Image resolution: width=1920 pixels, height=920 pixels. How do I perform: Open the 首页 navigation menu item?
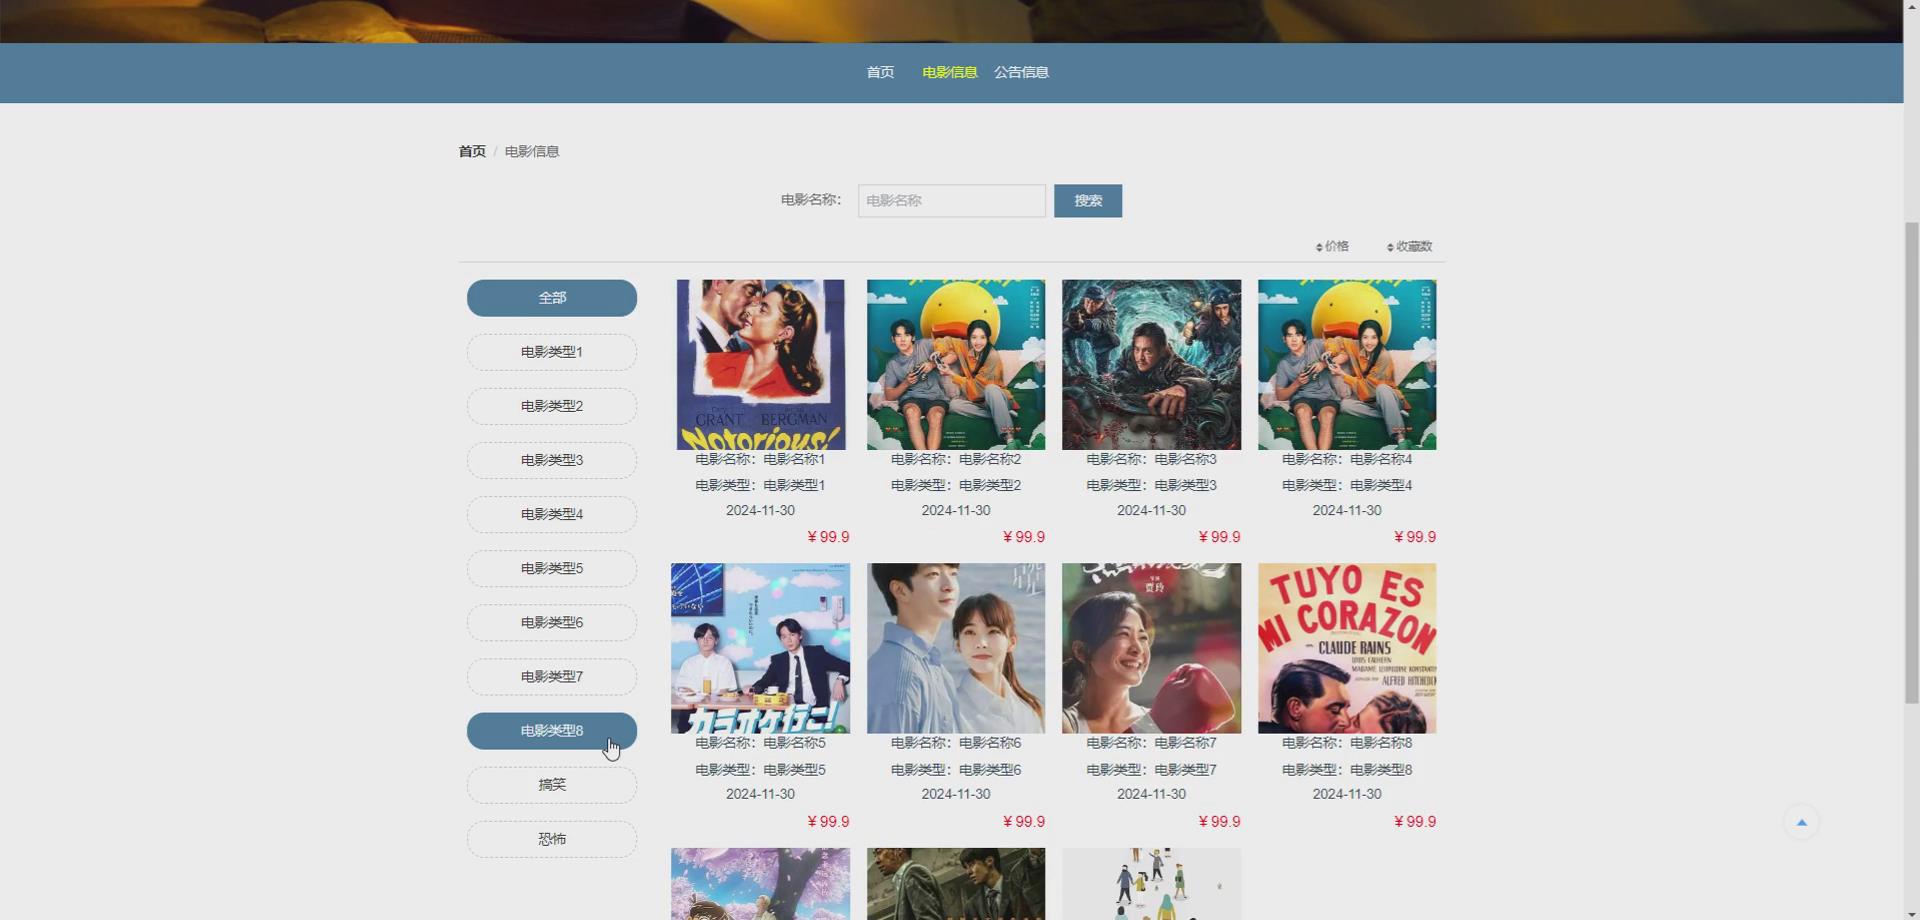879,72
